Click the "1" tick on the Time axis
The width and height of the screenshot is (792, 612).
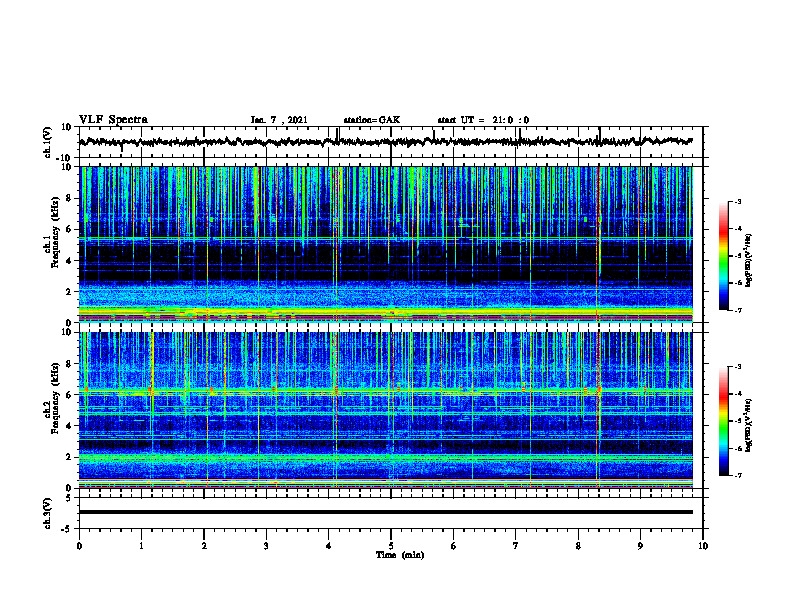pos(141,546)
